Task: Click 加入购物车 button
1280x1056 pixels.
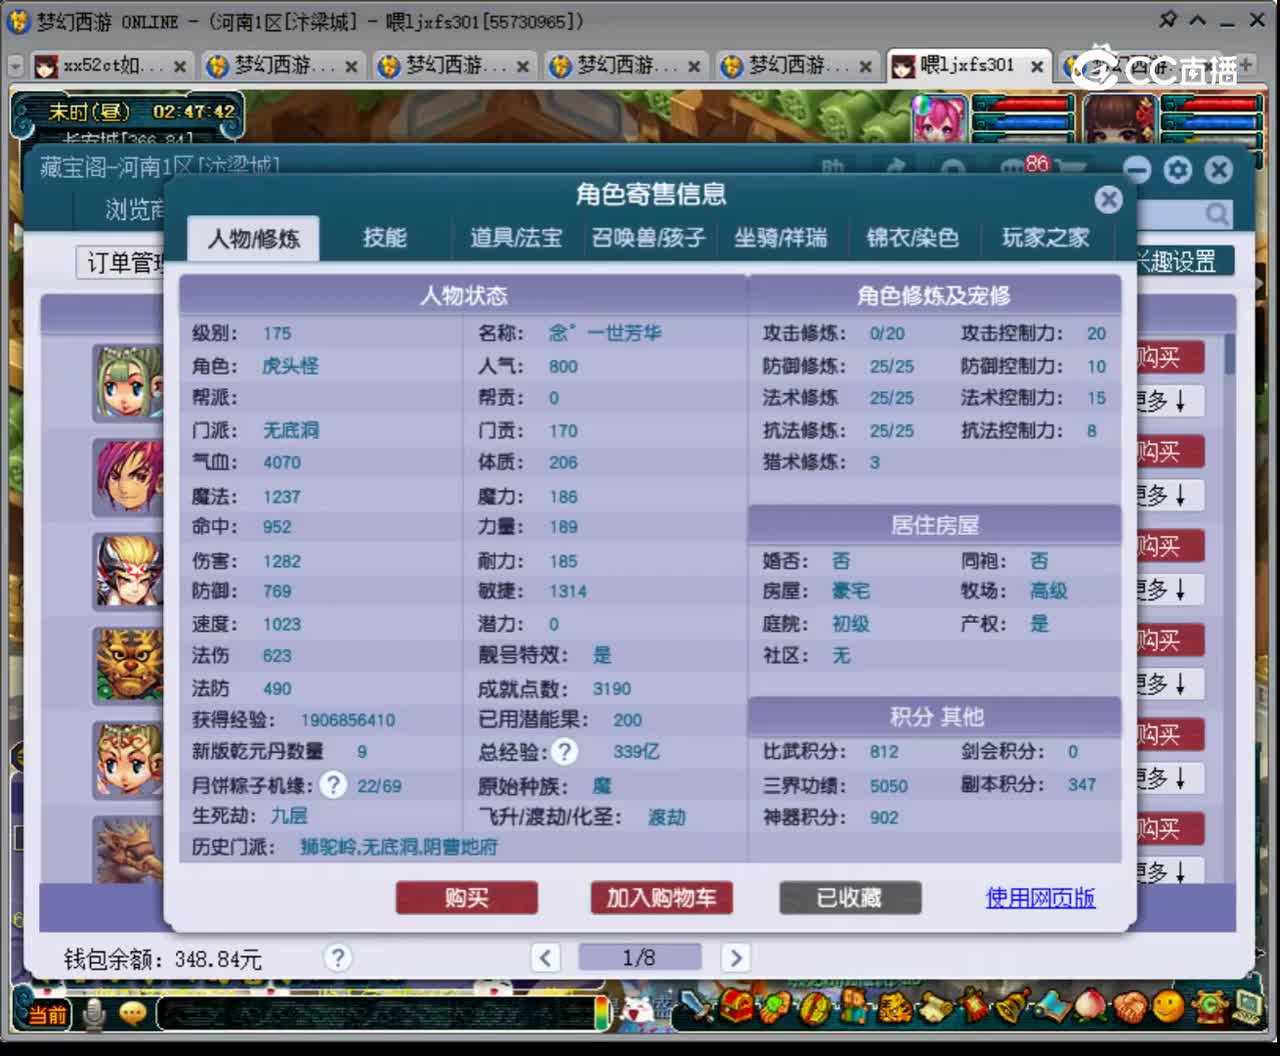Action: [x=661, y=898]
